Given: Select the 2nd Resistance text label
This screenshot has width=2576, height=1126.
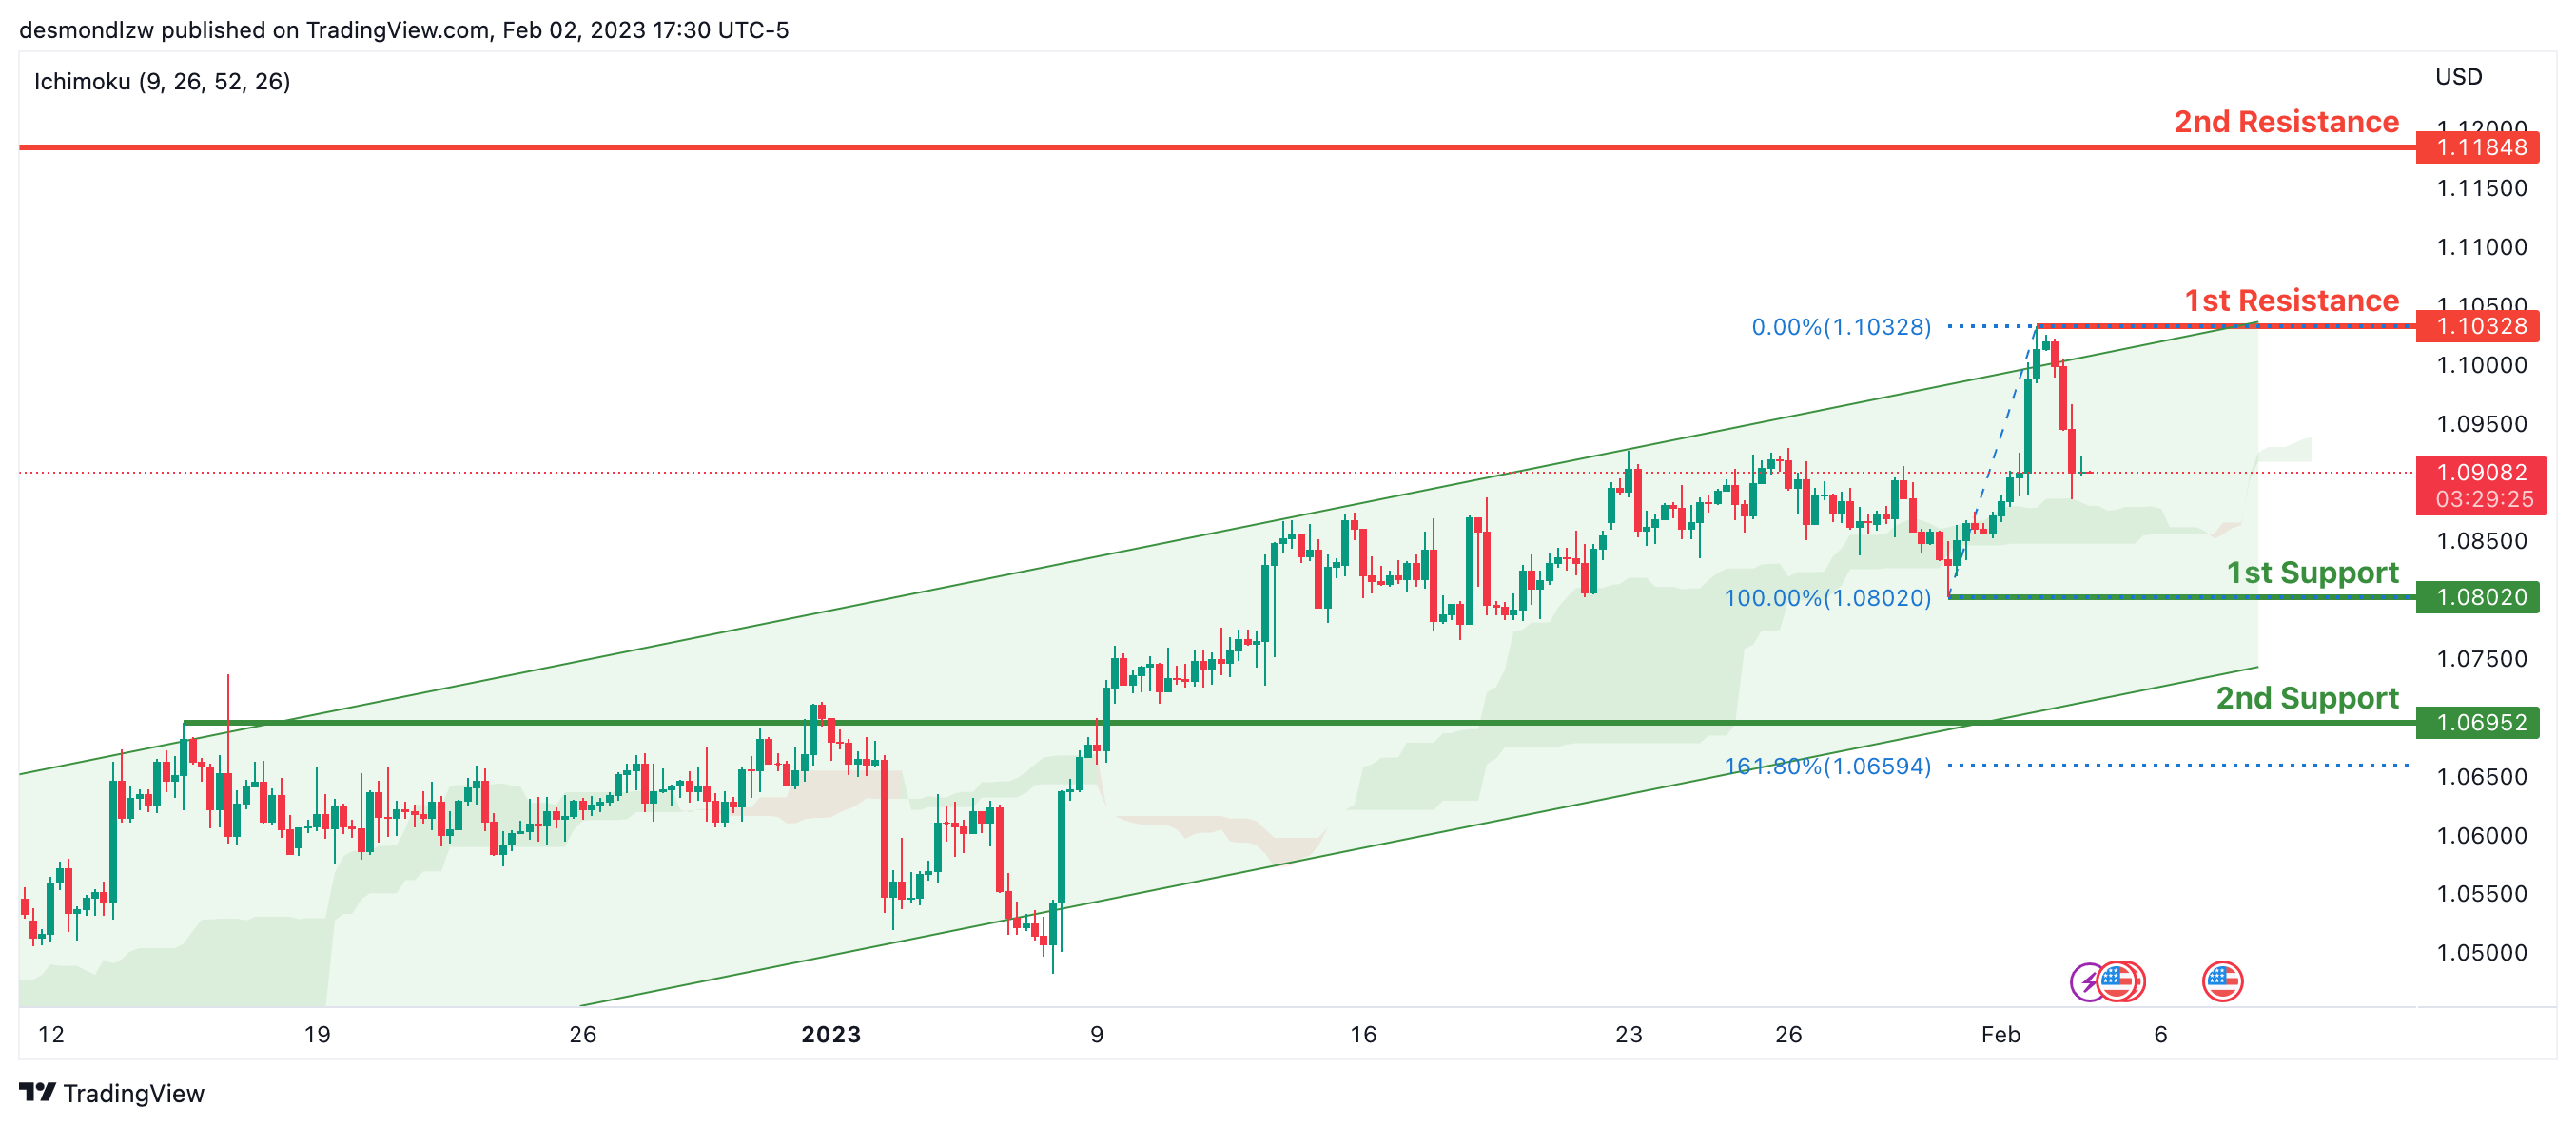Looking at the screenshot, I should (x=2285, y=122).
